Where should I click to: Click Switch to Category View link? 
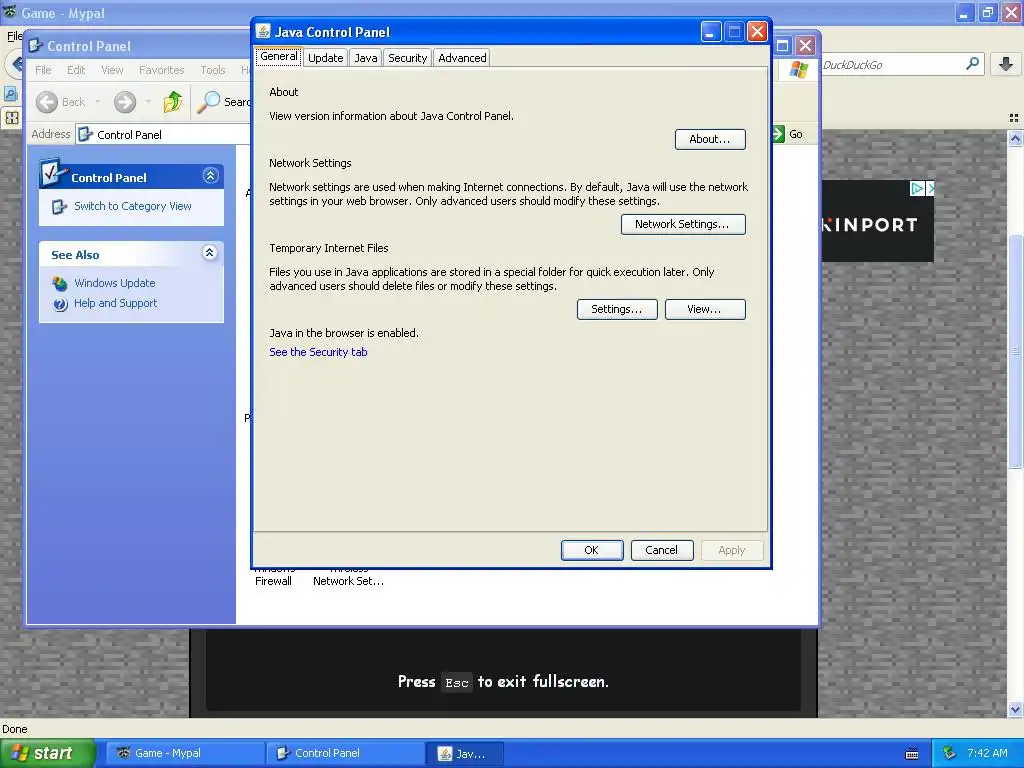tap(133, 206)
